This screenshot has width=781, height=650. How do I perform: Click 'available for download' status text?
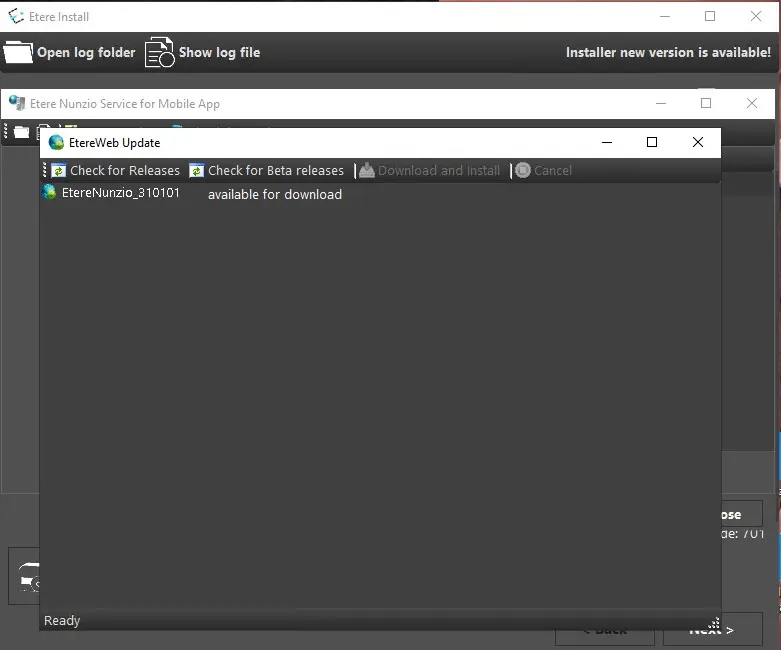[x=275, y=194]
